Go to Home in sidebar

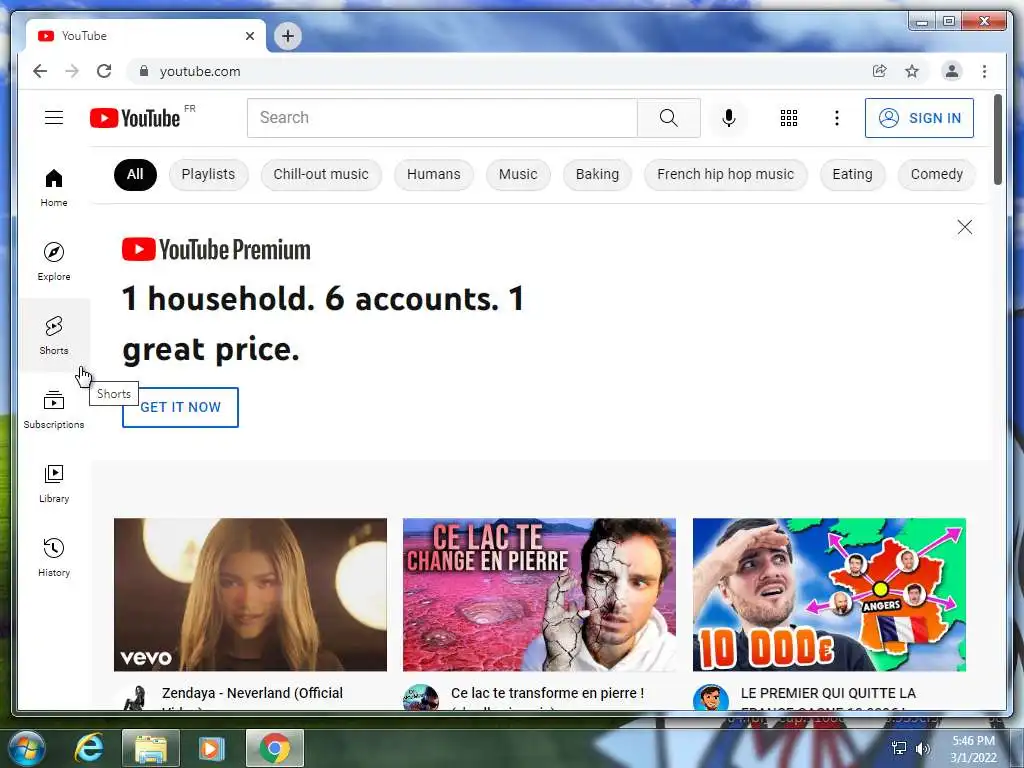click(54, 188)
